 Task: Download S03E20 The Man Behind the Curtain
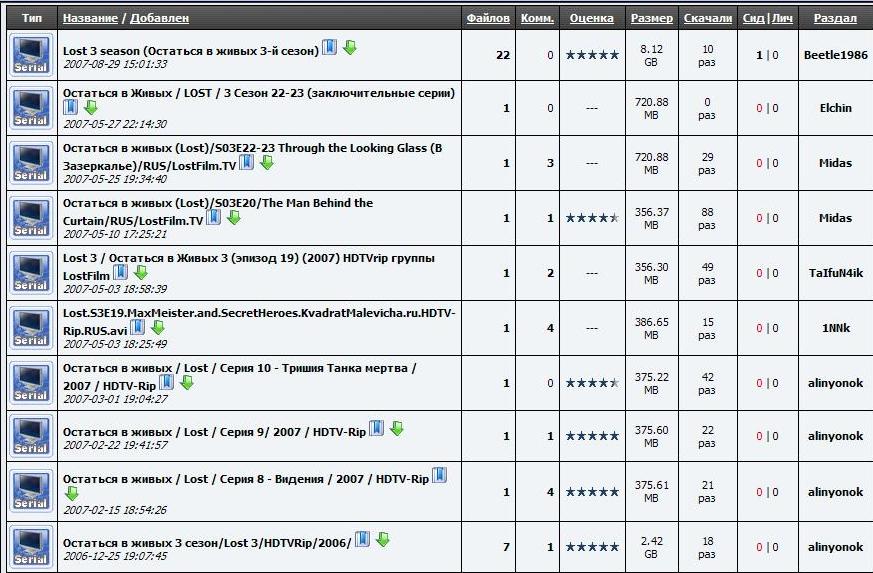pyautogui.click(x=234, y=217)
